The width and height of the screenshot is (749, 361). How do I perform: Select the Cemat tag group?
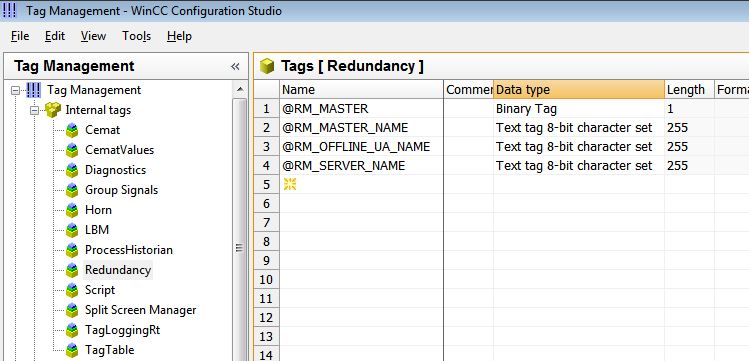(102, 130)
